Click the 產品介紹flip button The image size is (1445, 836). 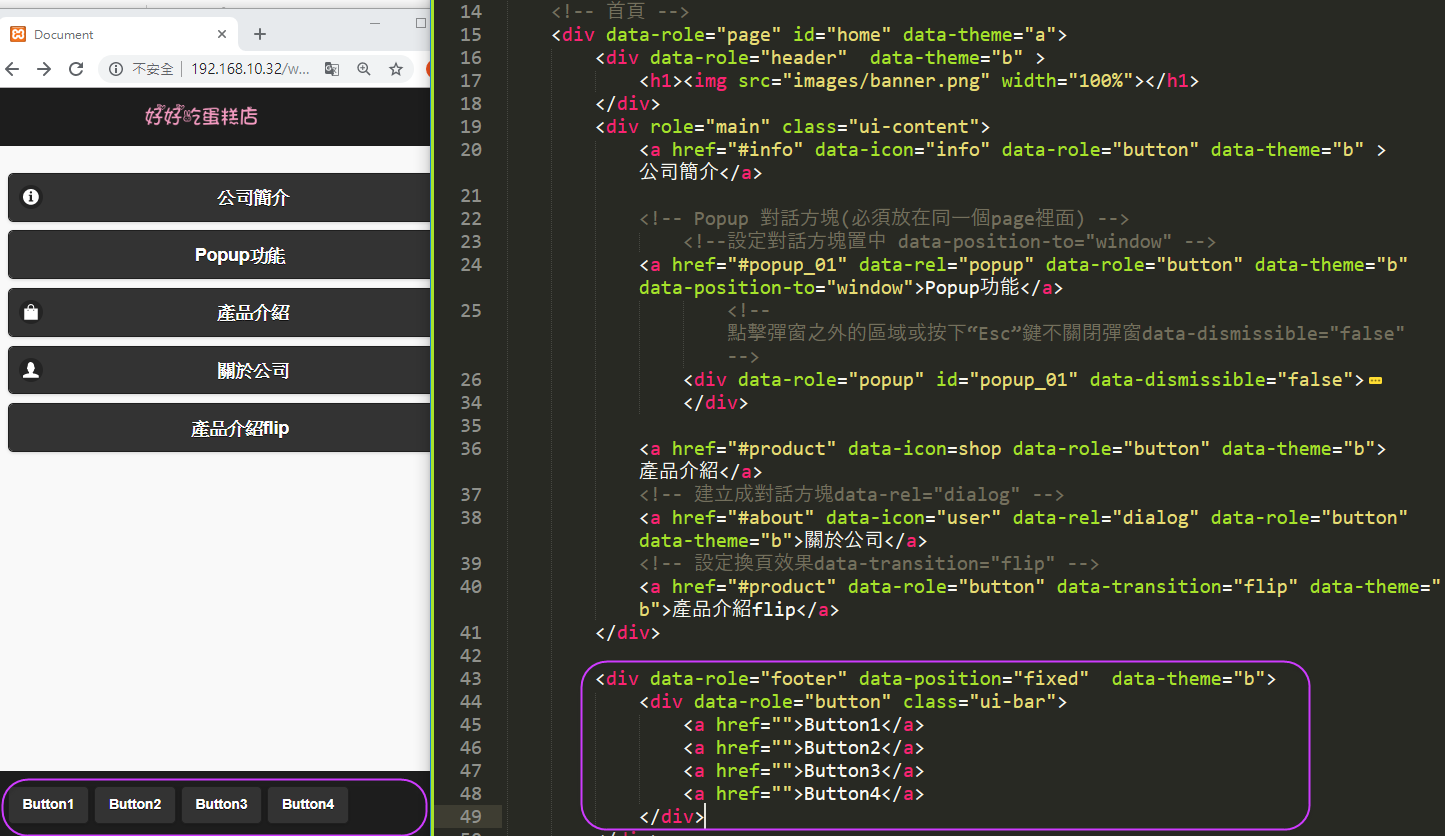(220, 428)
